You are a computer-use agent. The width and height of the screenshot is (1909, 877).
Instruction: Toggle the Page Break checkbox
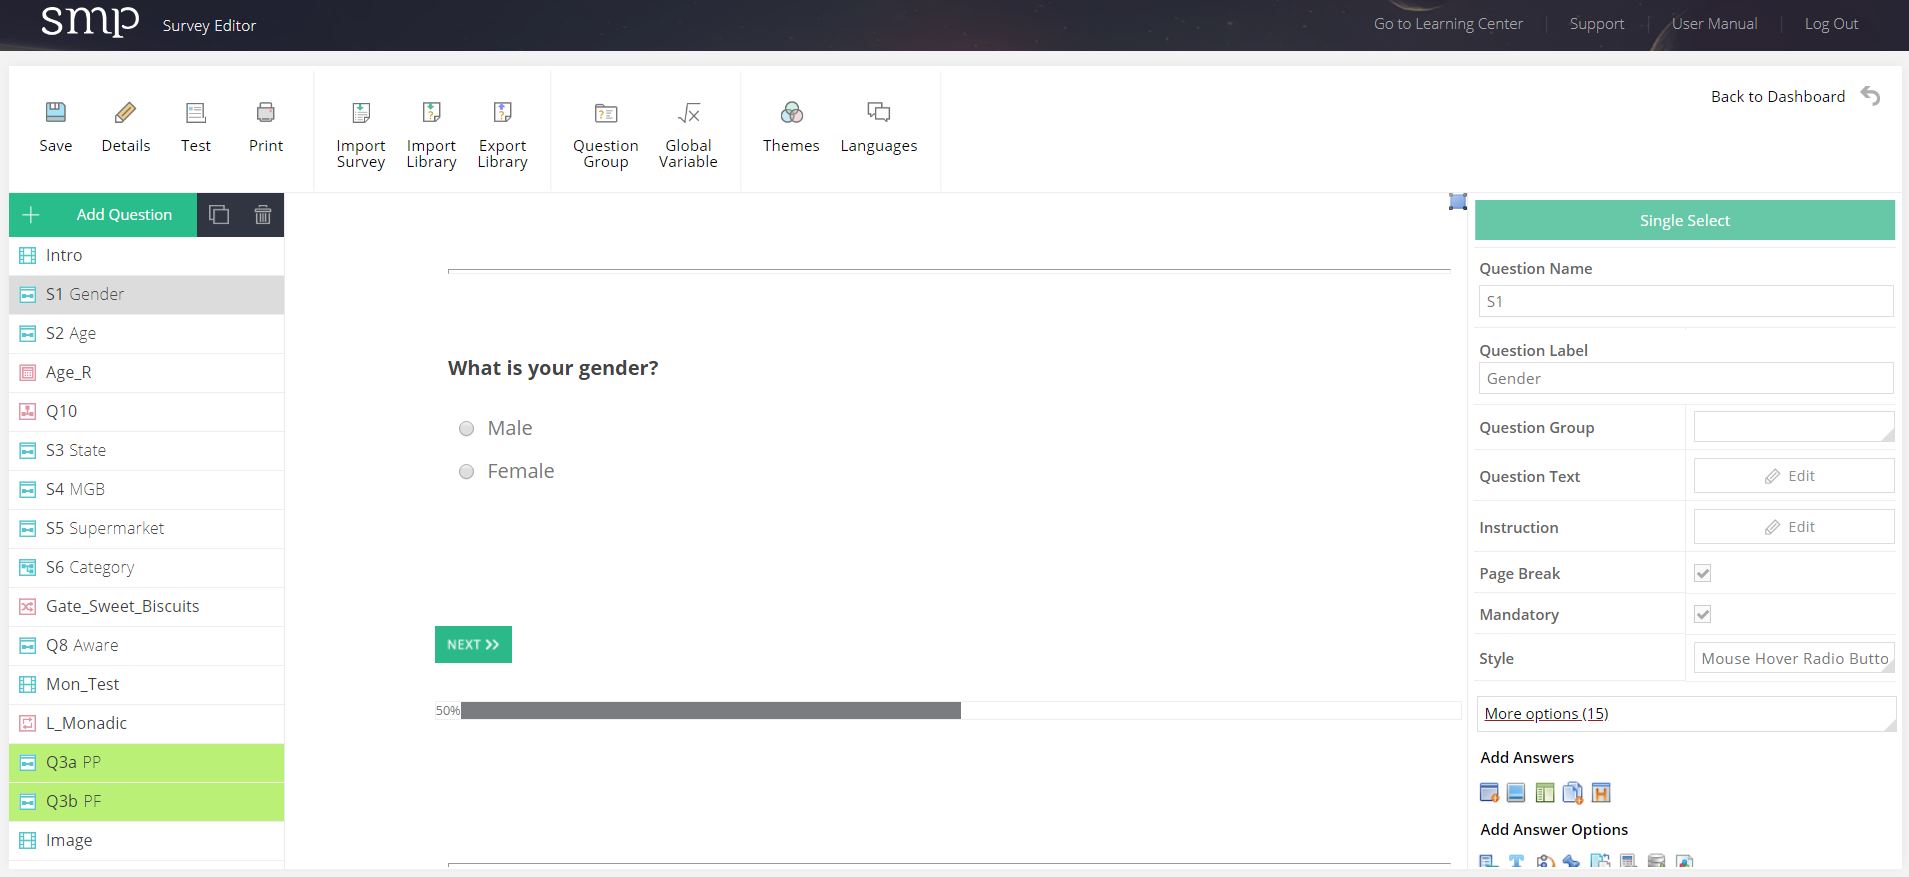pyautogui.click(x=1702, y=573)
